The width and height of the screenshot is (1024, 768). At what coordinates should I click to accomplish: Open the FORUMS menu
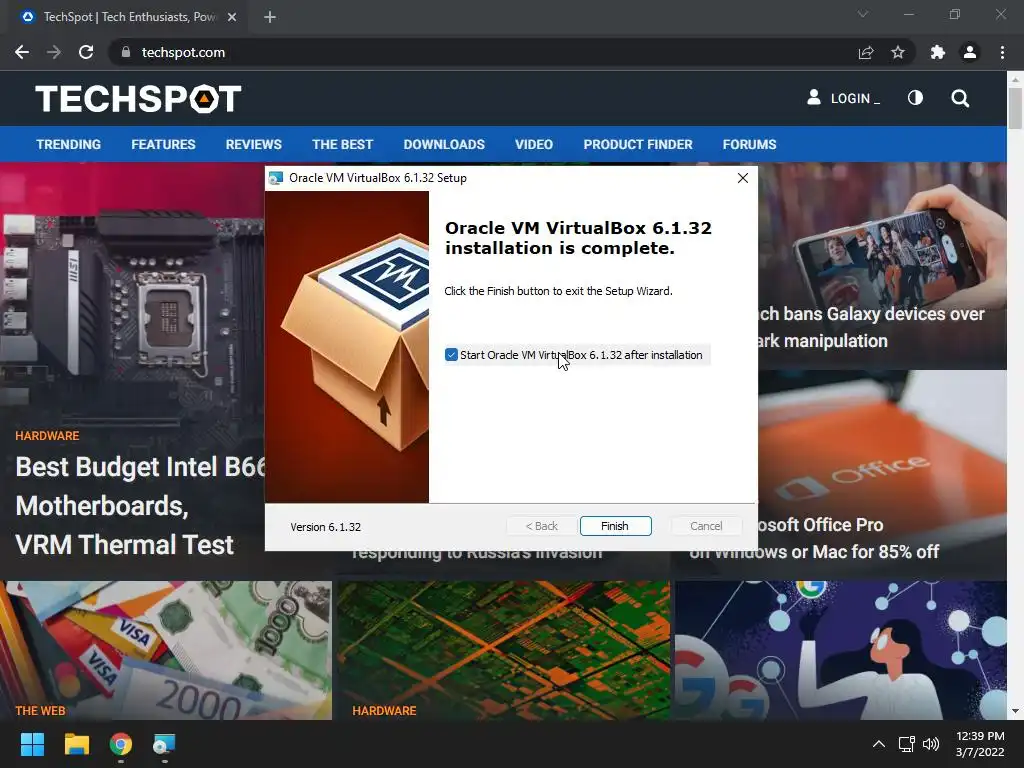coord(749,144)
